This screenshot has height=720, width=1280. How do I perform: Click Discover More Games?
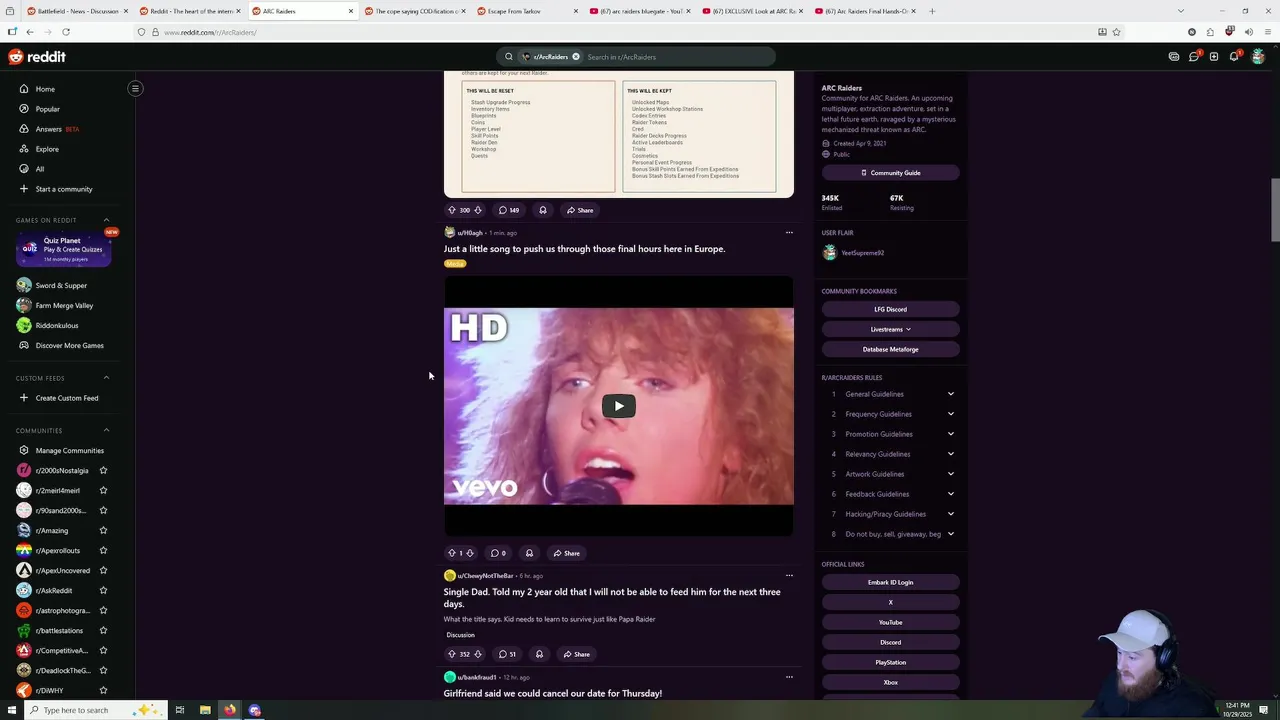(63, 345)
